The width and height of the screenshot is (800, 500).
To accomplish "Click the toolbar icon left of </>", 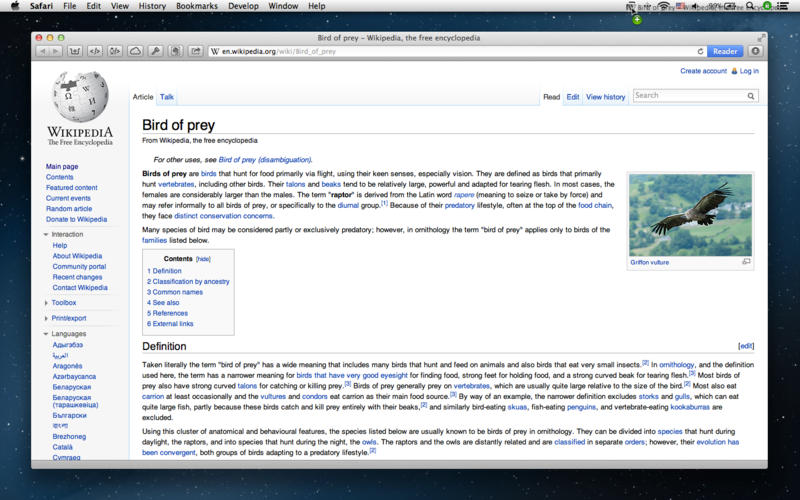I will 74,52.
